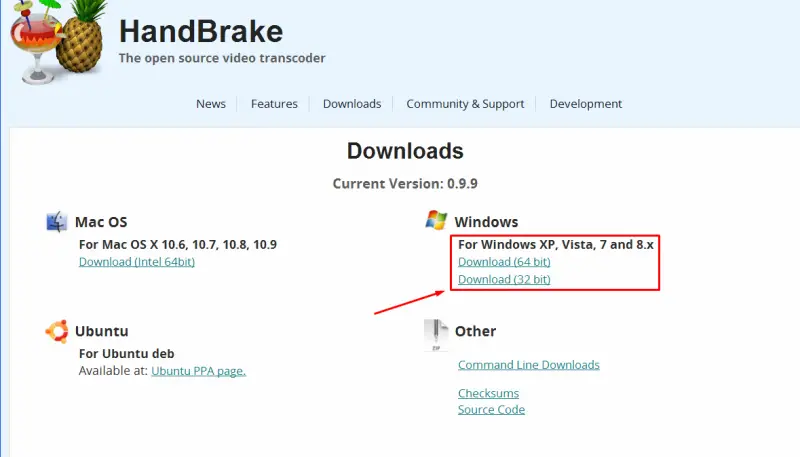Click 'For Windows XP, Vista, 7 and 8.x' text

556,244
